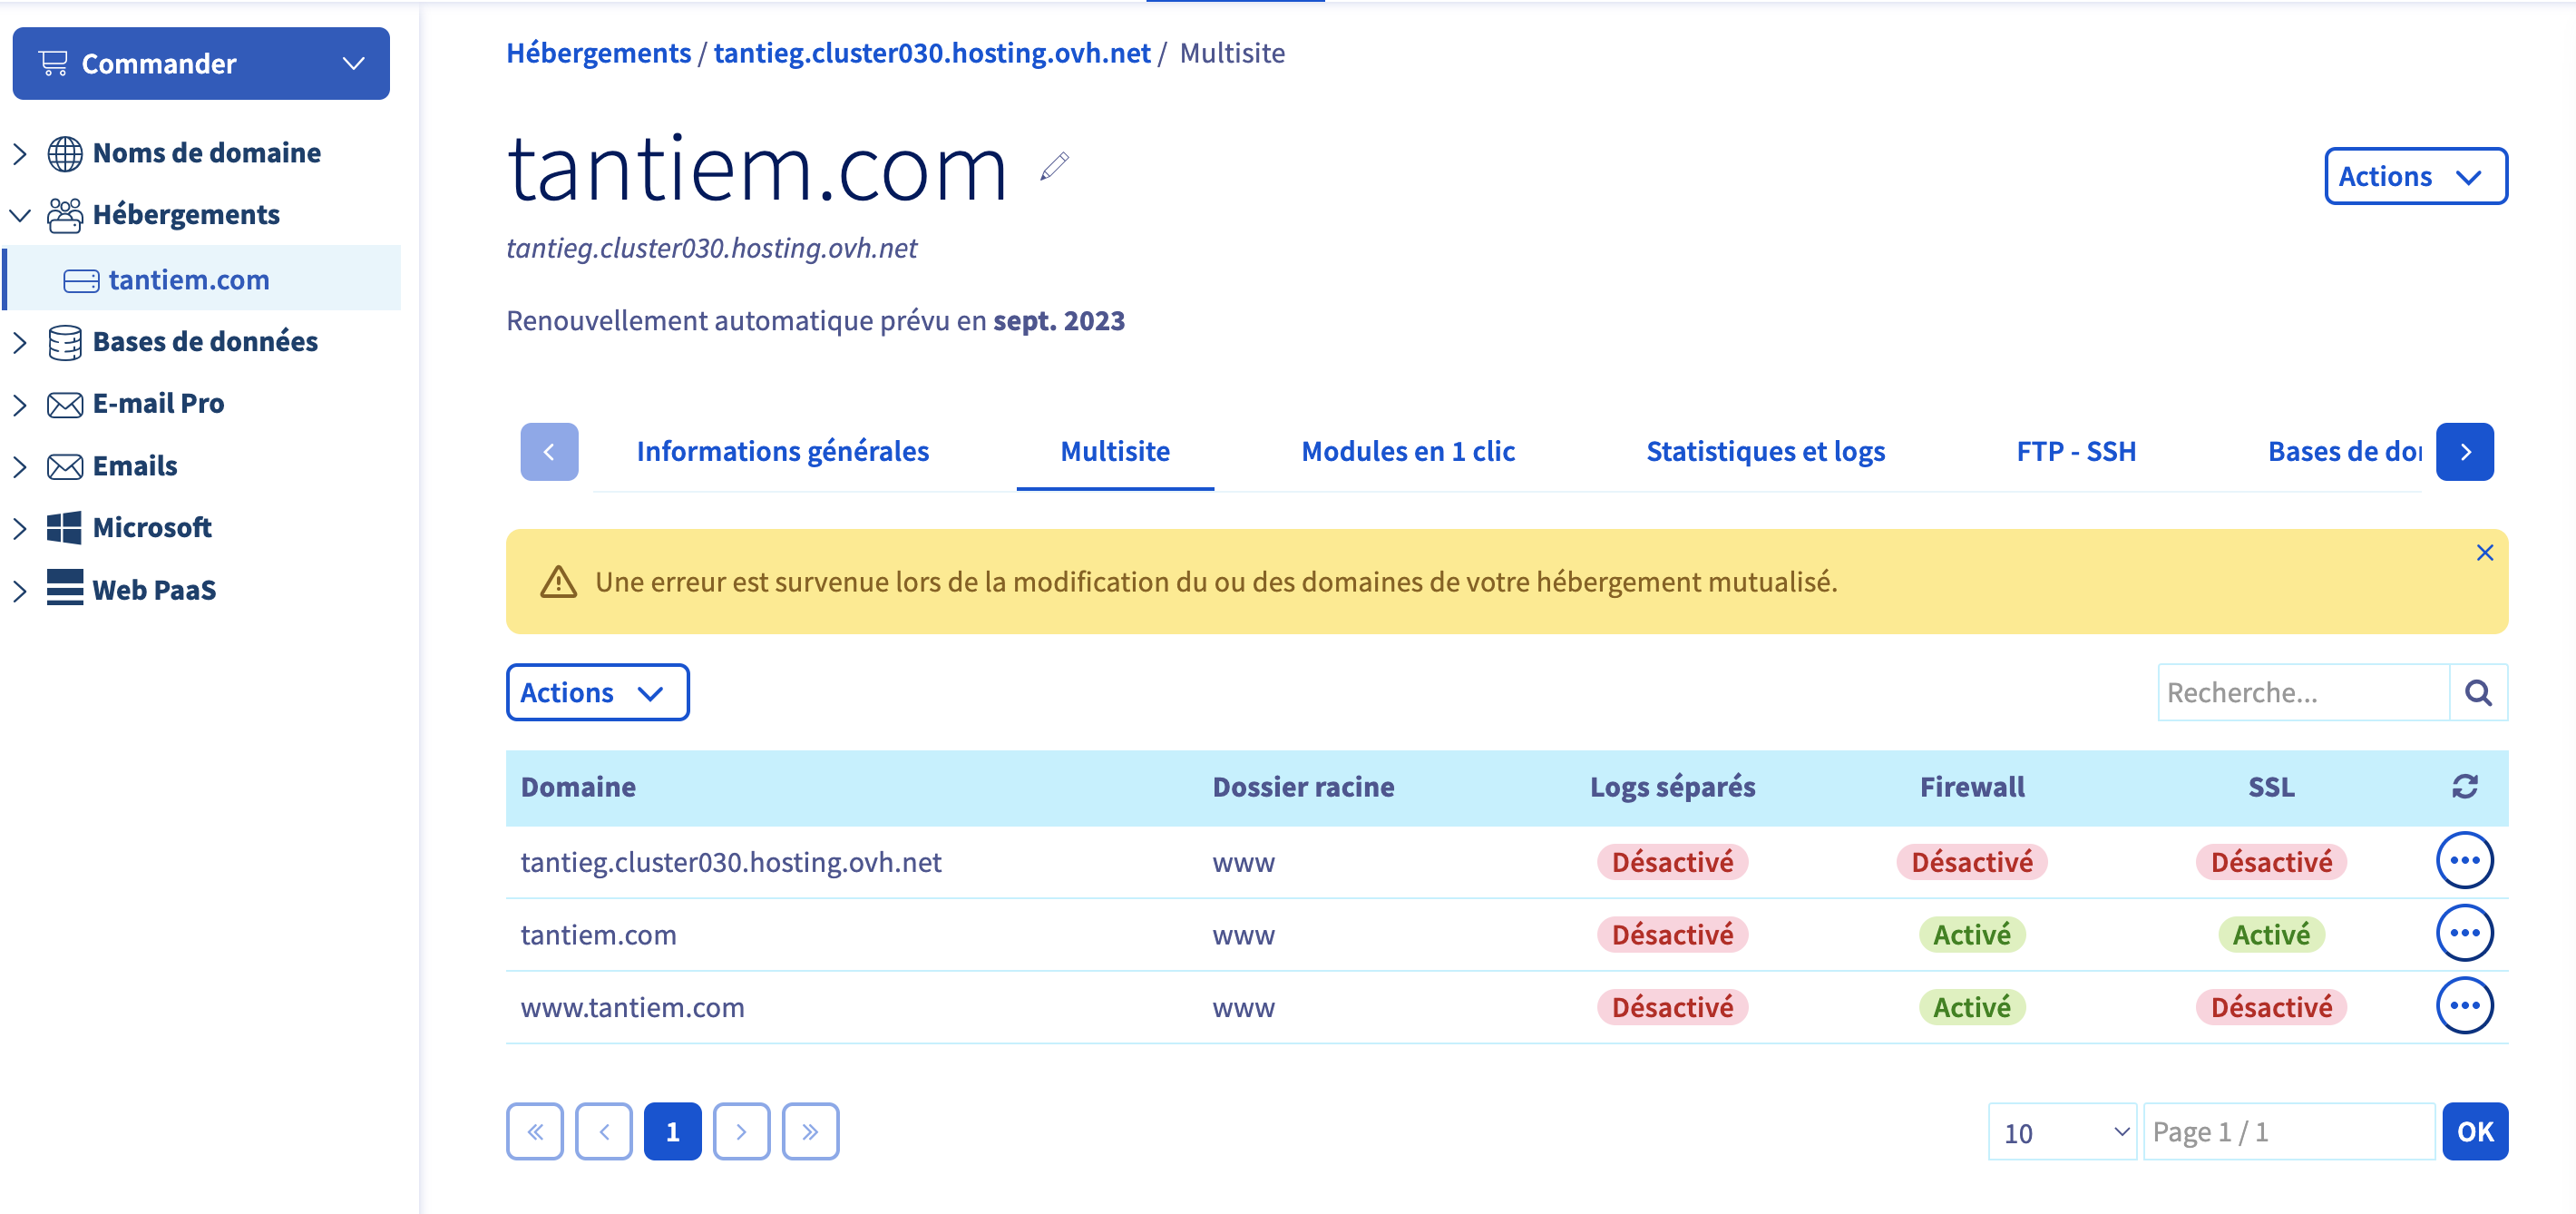Screen dimensions: 2576x1214
Task: Dismiss the yellow error banner
Action: (x=2484, y=553)
